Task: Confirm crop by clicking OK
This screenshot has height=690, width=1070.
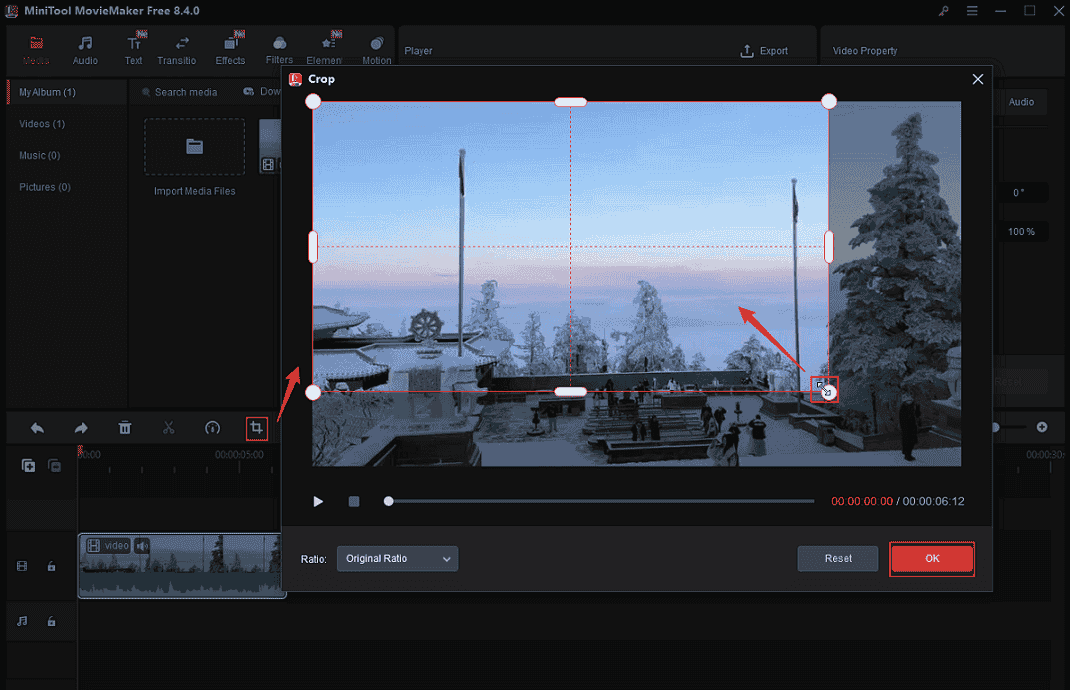Action: point(931,559)
